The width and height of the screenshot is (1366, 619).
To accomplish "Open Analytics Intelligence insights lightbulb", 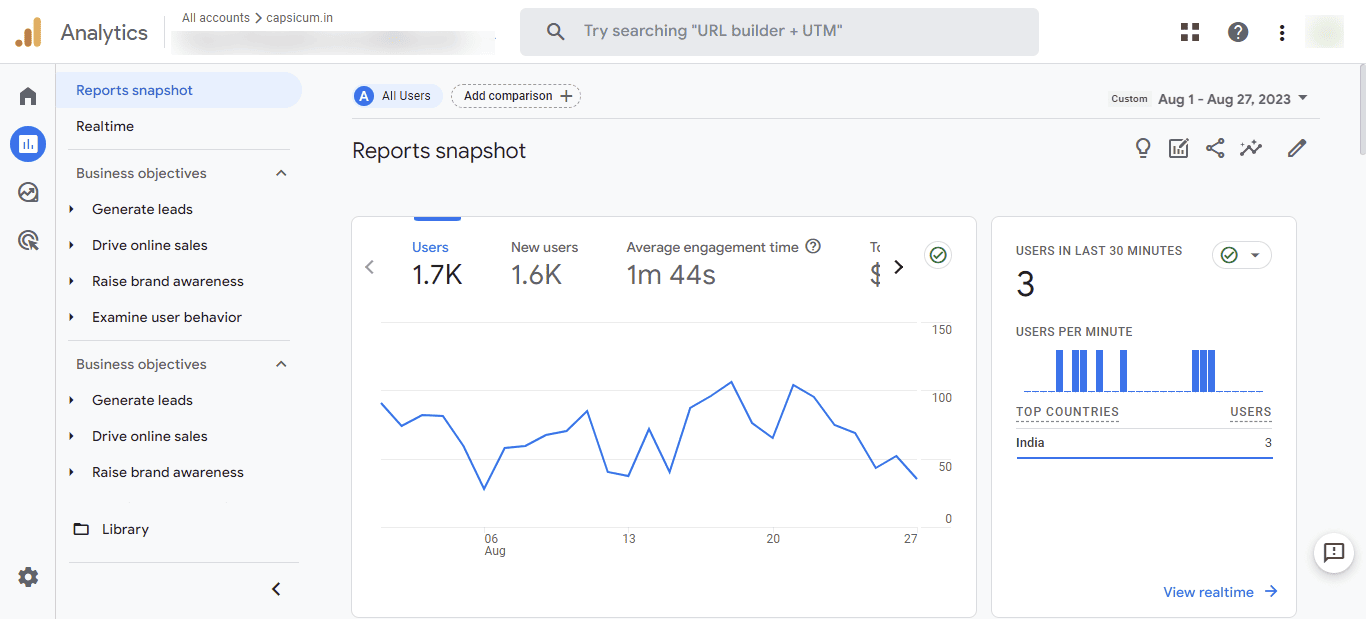I will point(1143,147).
